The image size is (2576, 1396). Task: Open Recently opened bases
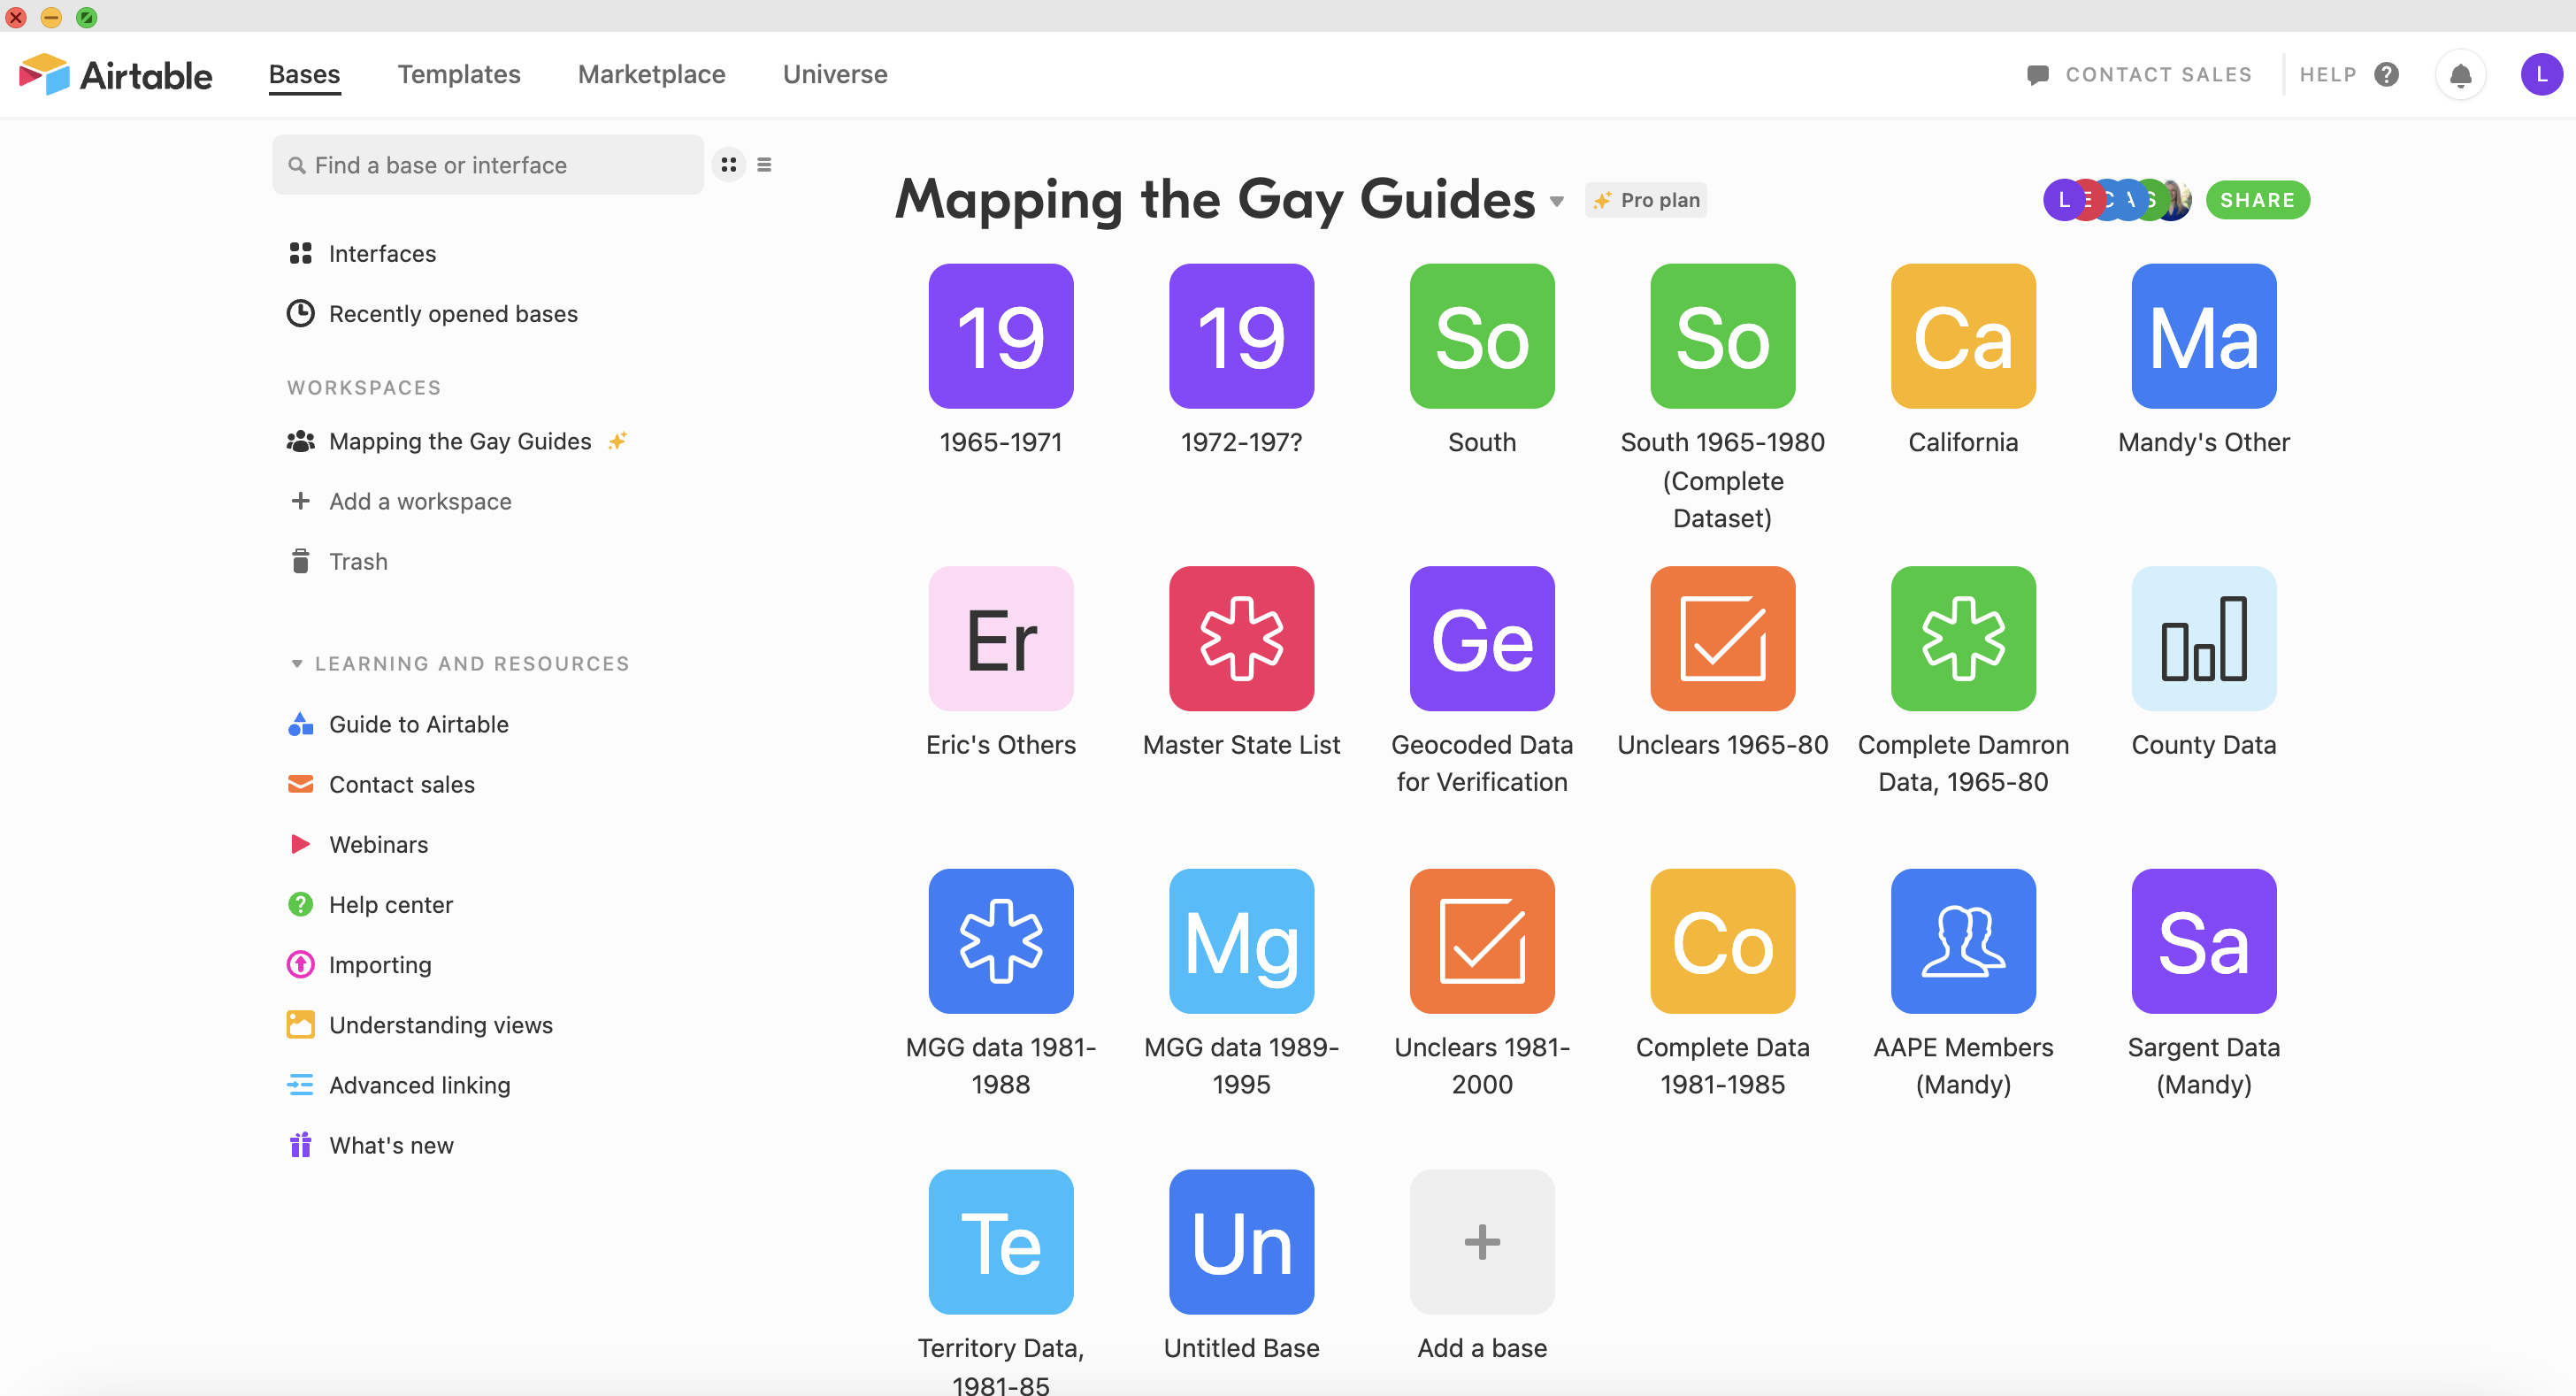[x=452, y=314]
